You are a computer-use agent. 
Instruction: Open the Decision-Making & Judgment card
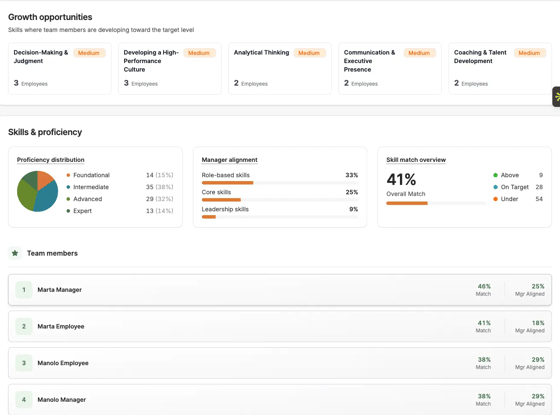(x=60, y=69)
